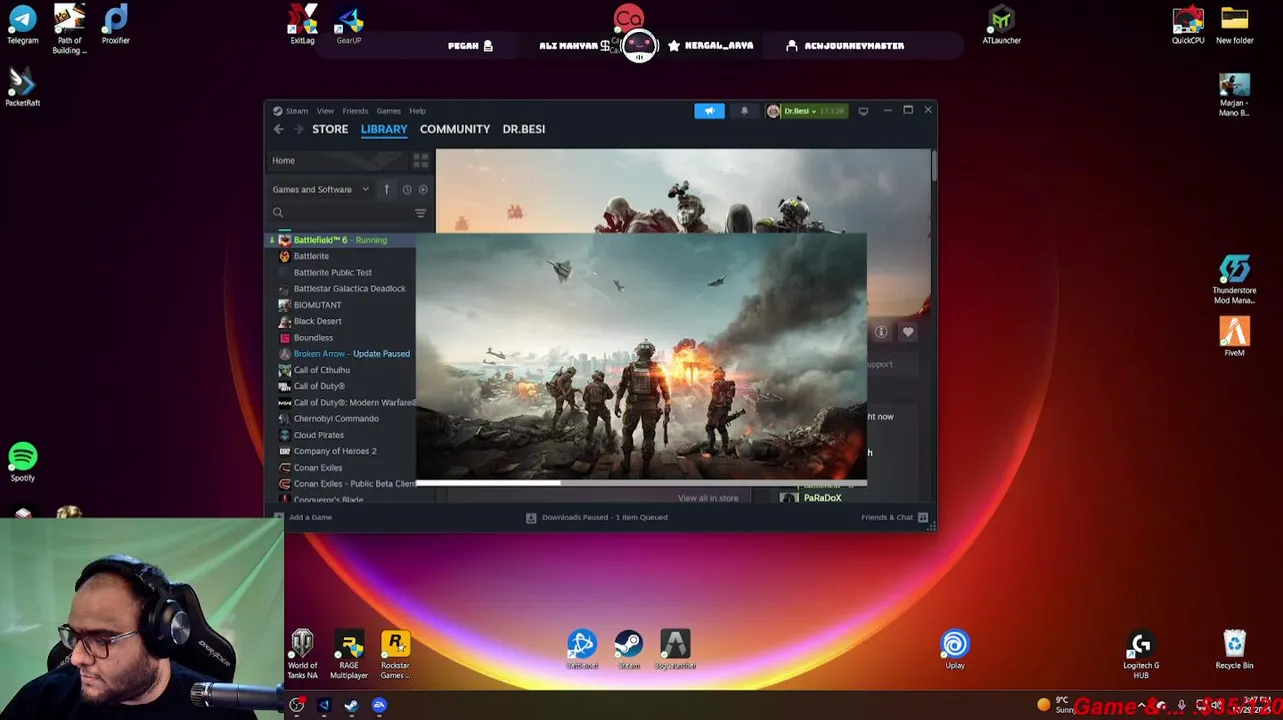Click game info icon button
This screenshot has width=1283, height=720.
click(881, 332)
